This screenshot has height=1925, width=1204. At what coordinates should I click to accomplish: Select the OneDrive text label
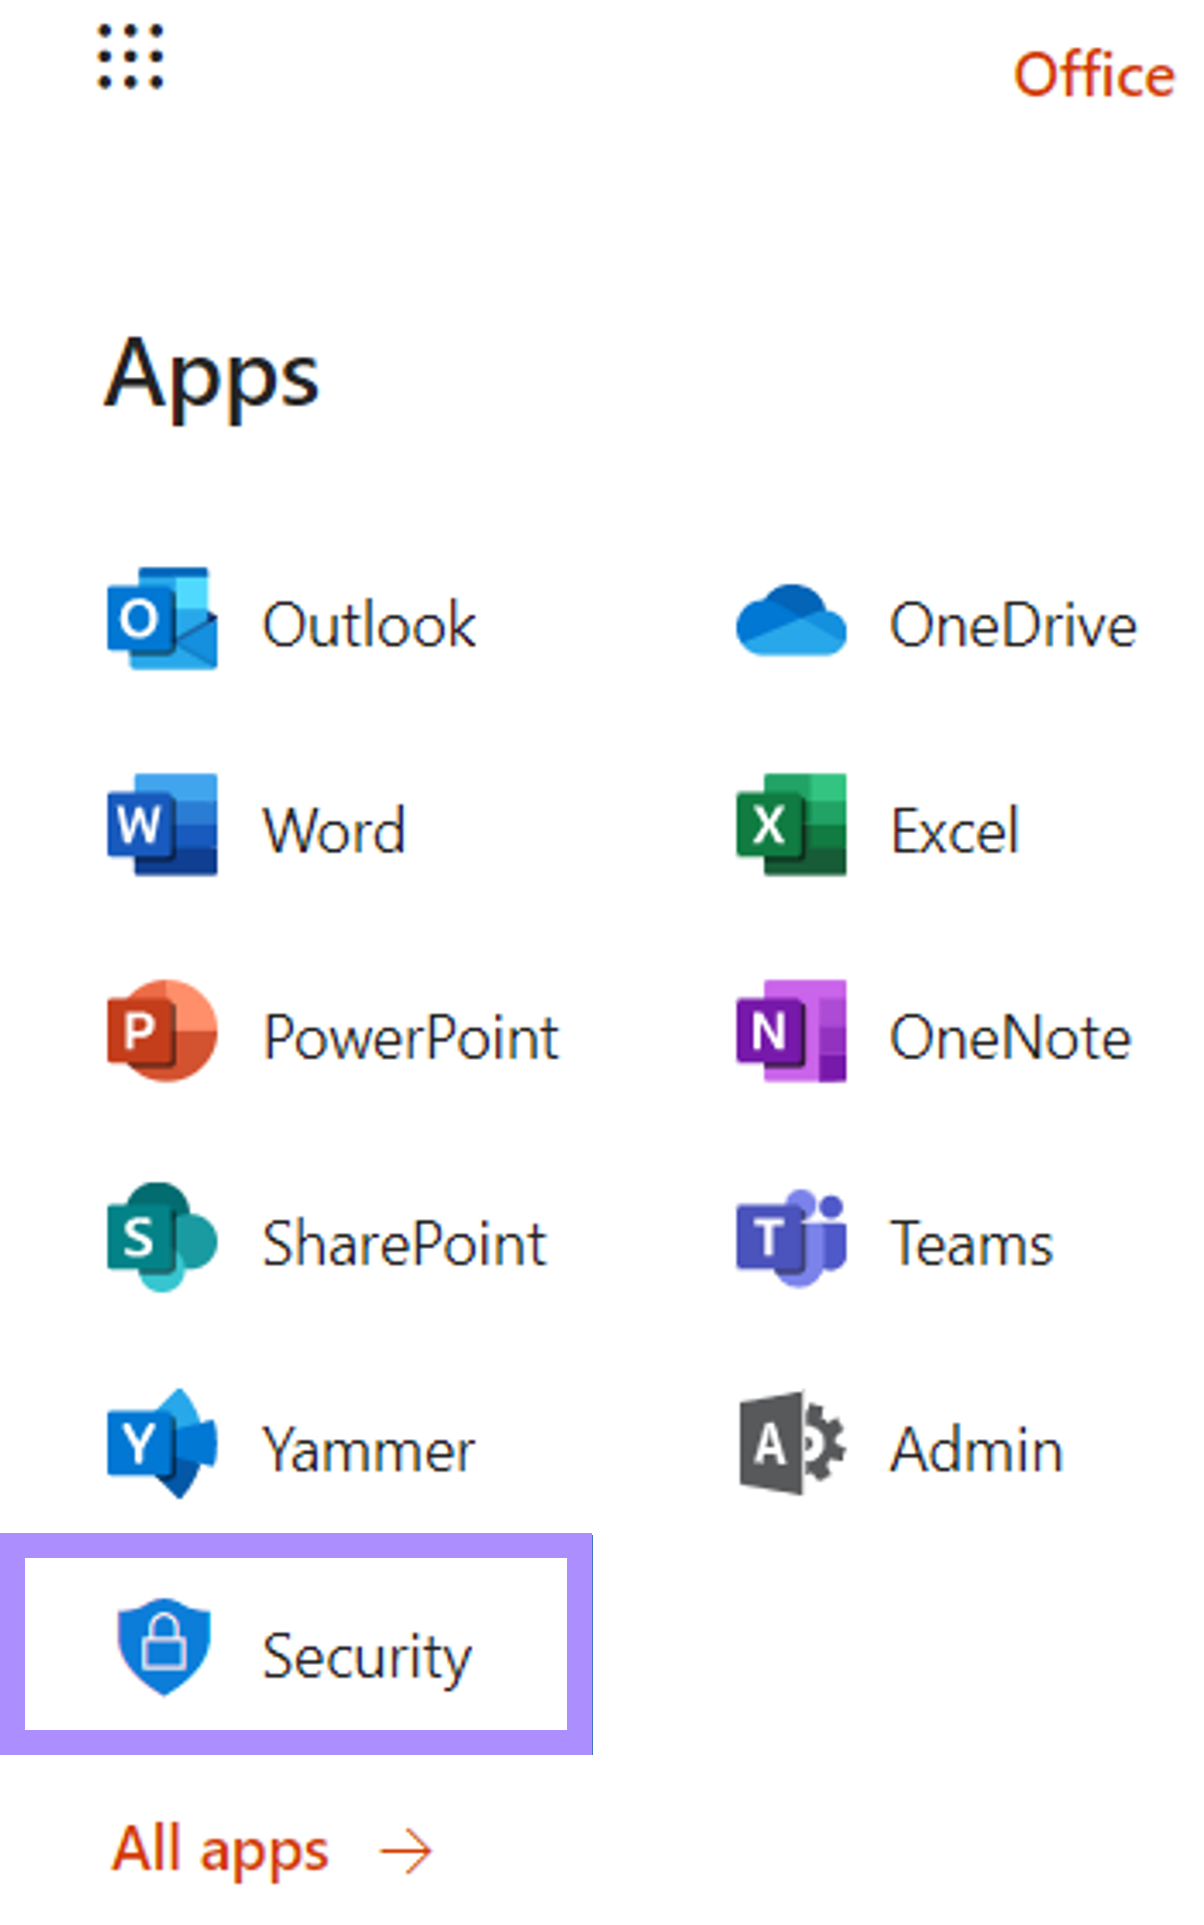pos(1013,625)
